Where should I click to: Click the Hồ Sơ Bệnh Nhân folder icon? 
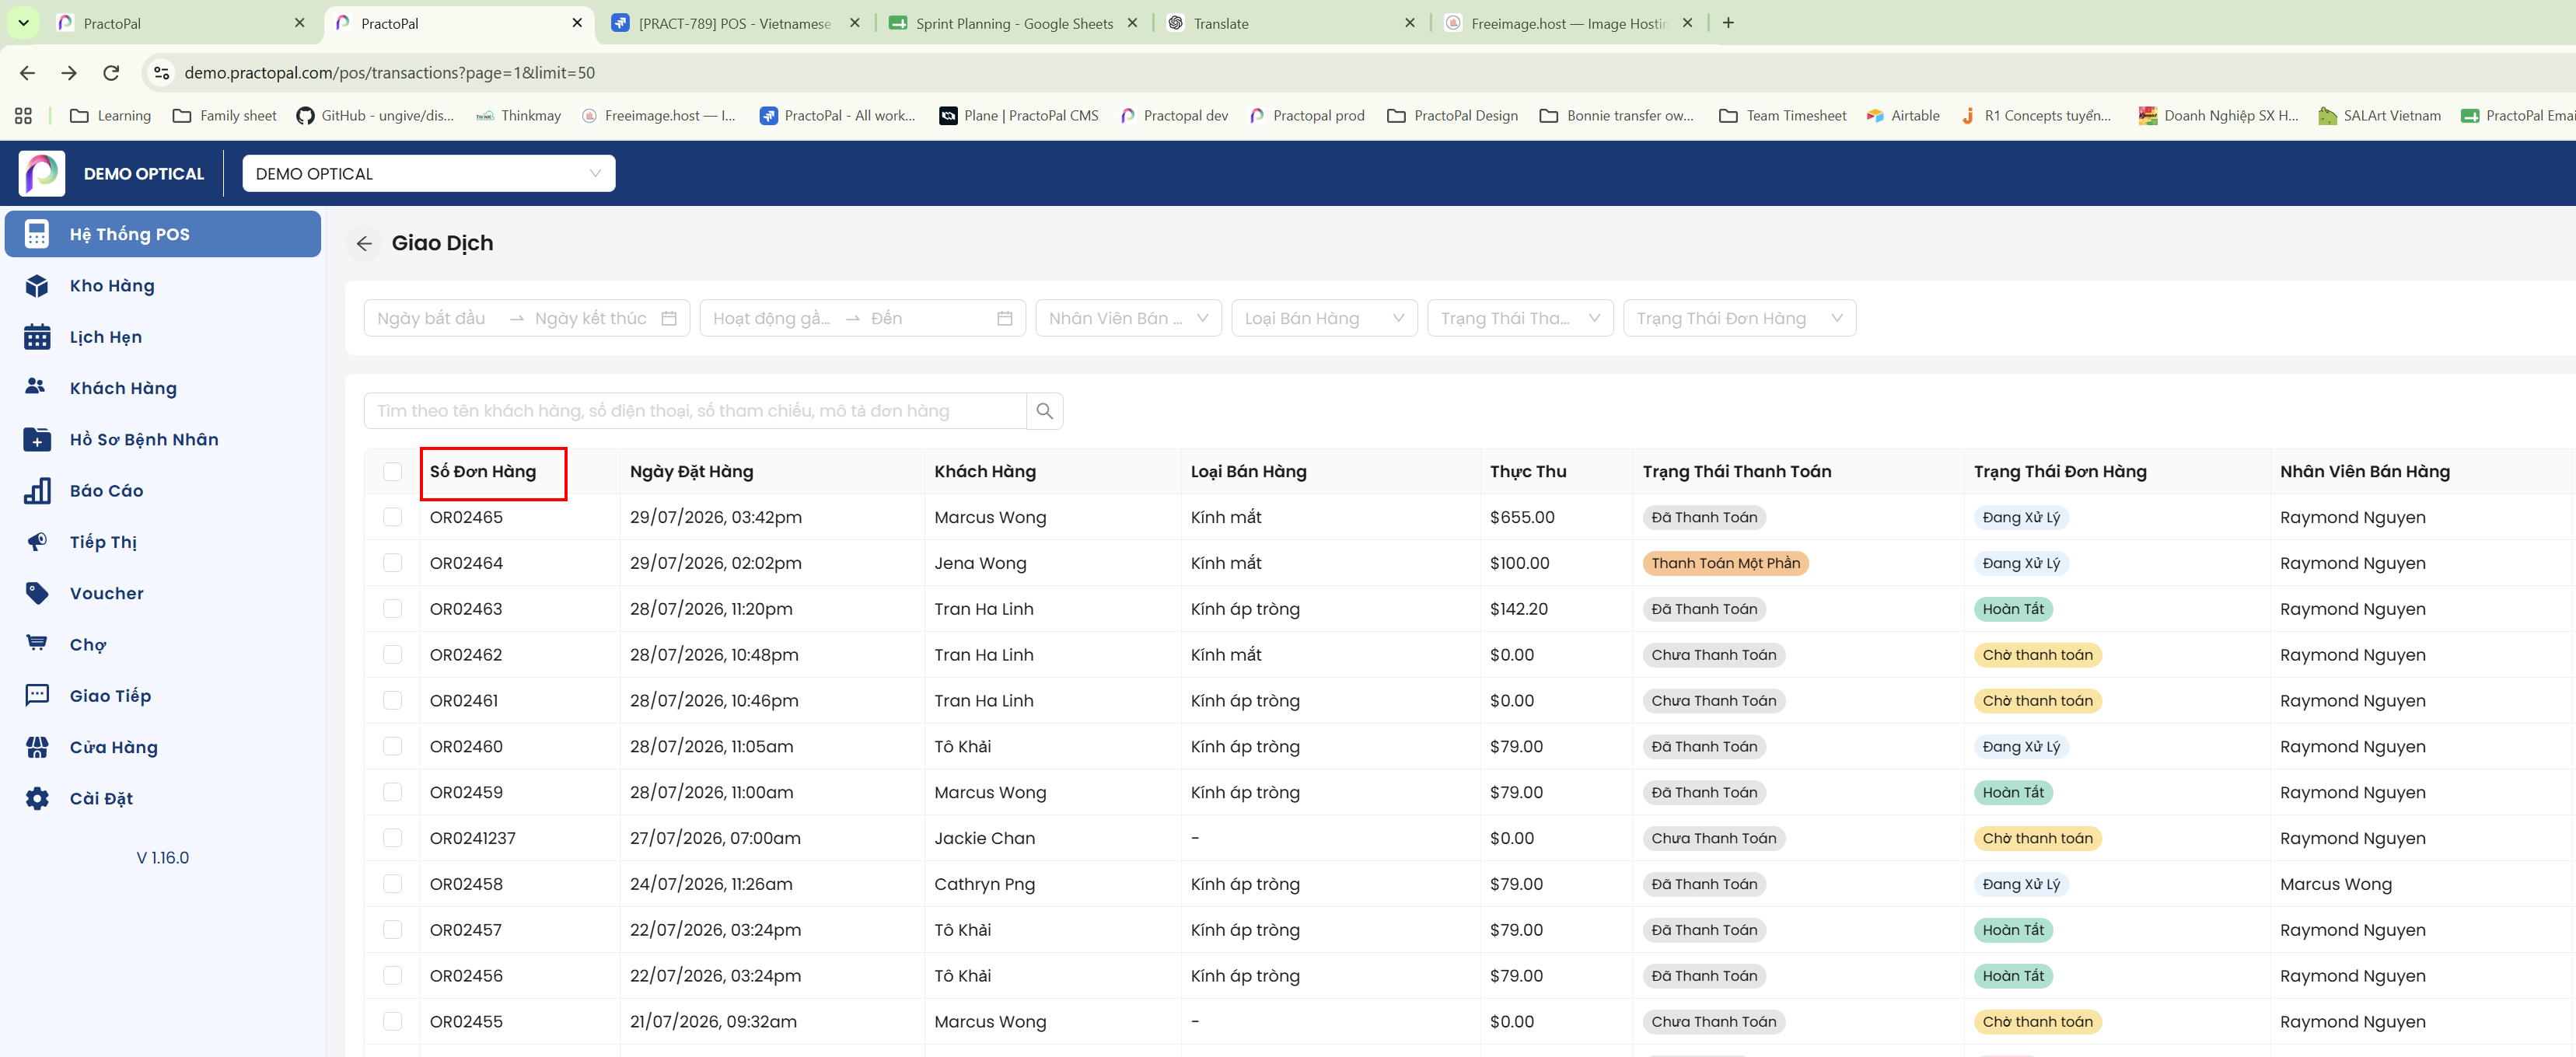tap(37, 439)
